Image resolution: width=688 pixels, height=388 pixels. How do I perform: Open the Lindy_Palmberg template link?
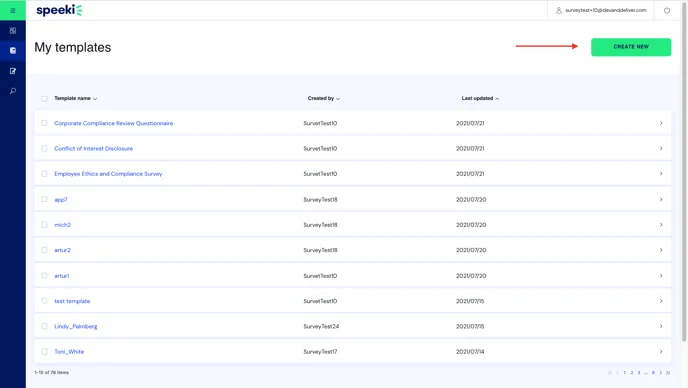75,327
